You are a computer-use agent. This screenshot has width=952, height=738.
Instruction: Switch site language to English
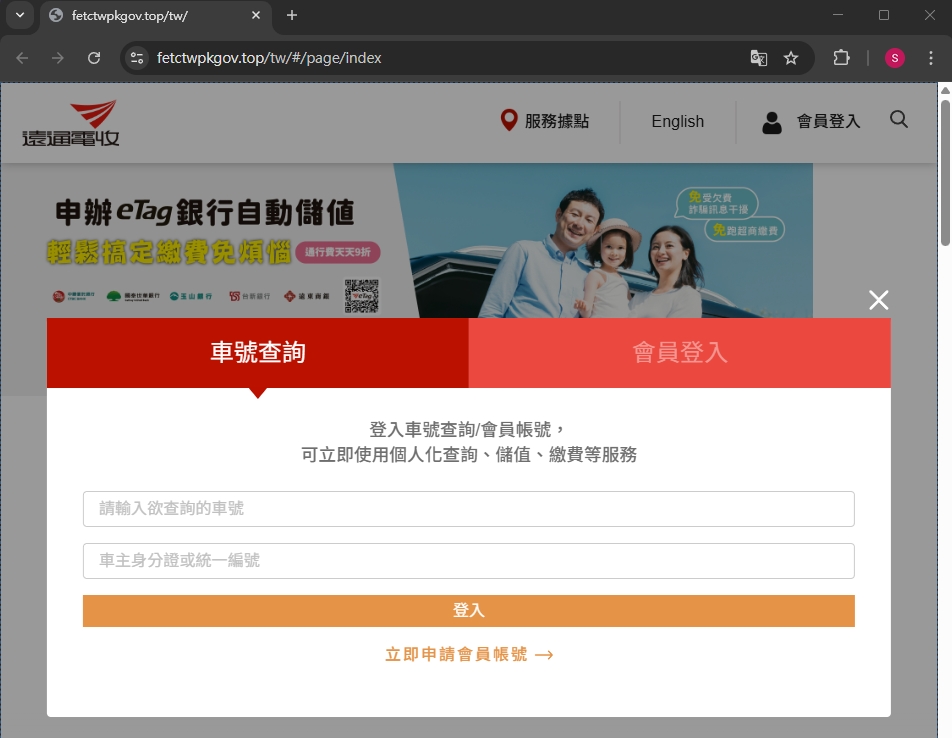(x=678, y=121)
